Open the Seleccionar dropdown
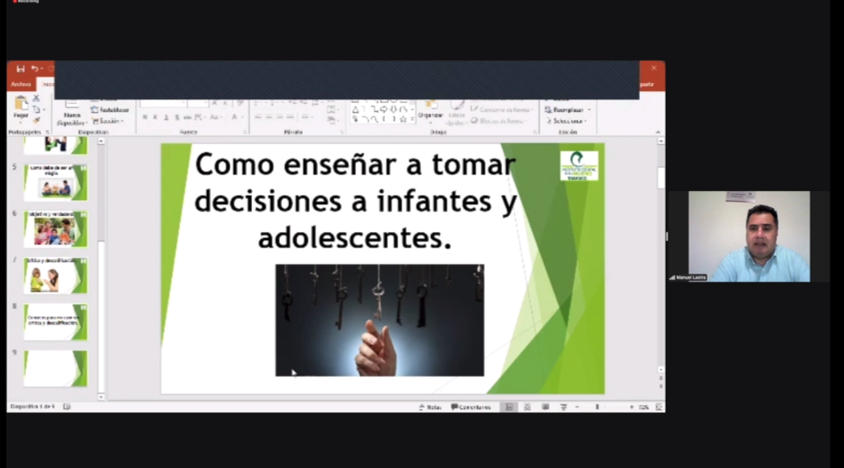 566,121
